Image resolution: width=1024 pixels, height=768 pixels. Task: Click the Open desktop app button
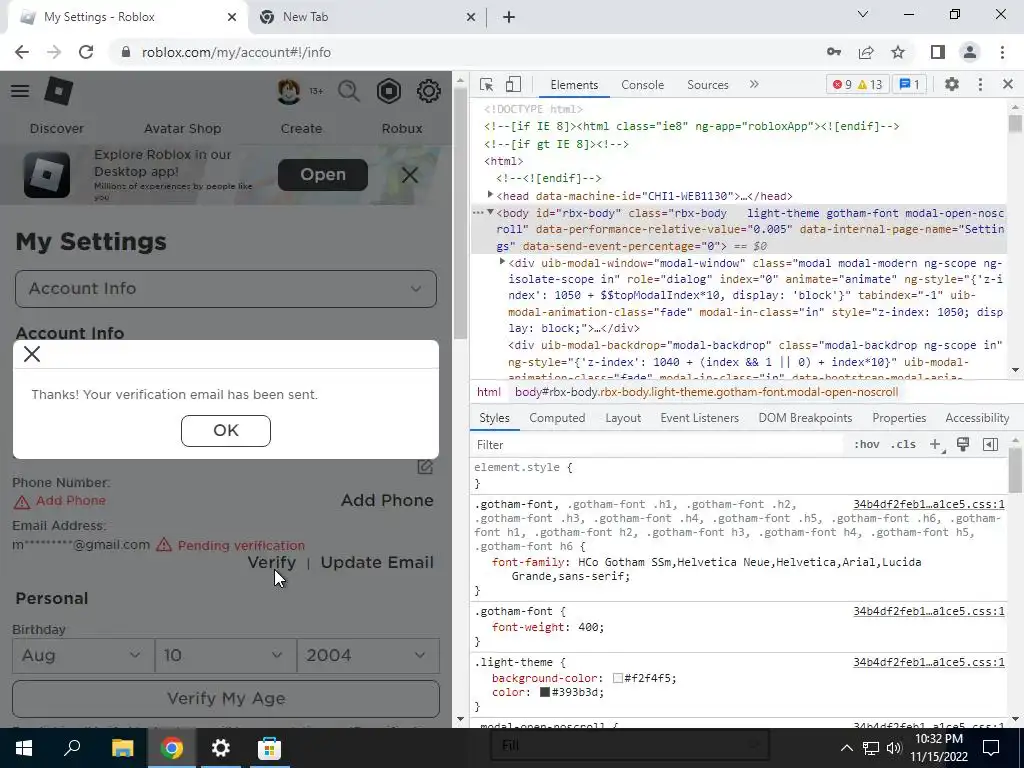[323, 175]
